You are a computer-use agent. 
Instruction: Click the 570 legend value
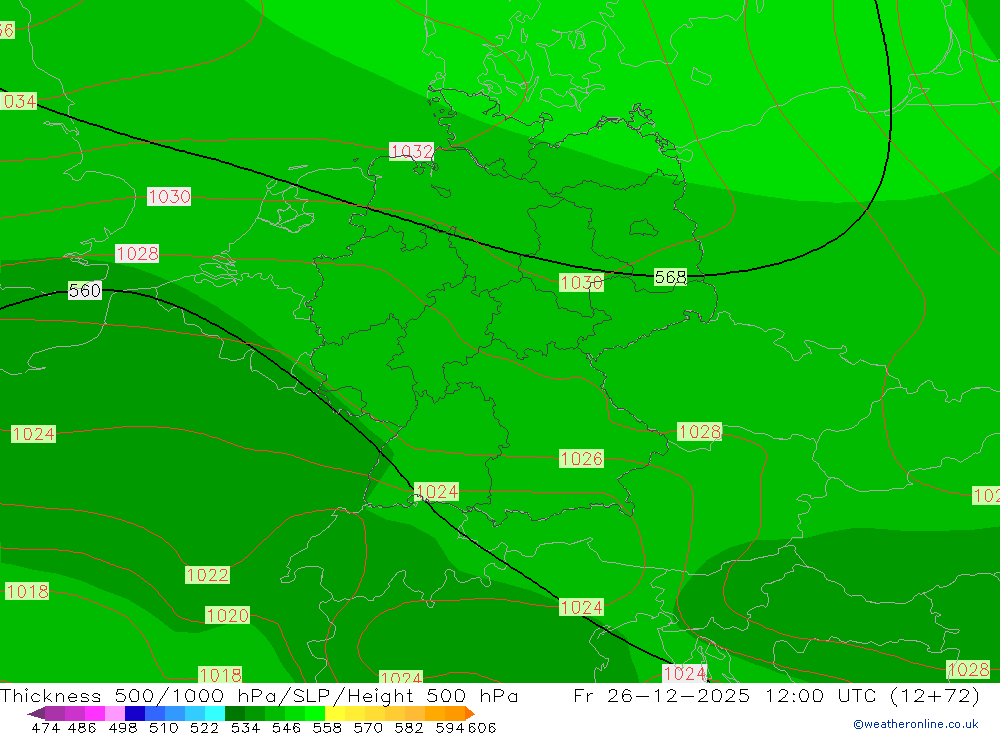tap(367, 727)
